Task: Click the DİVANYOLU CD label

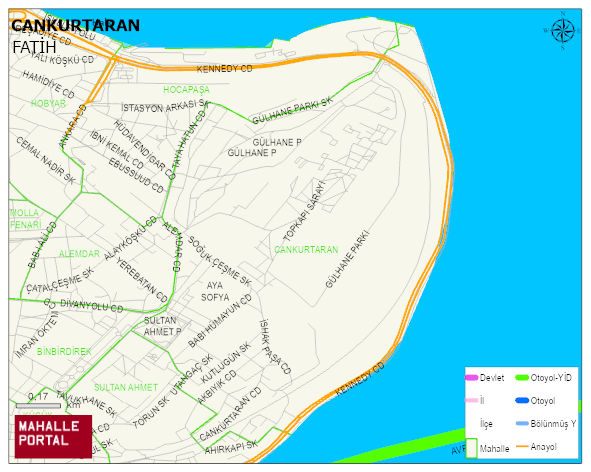Action: tap(92, 306)
